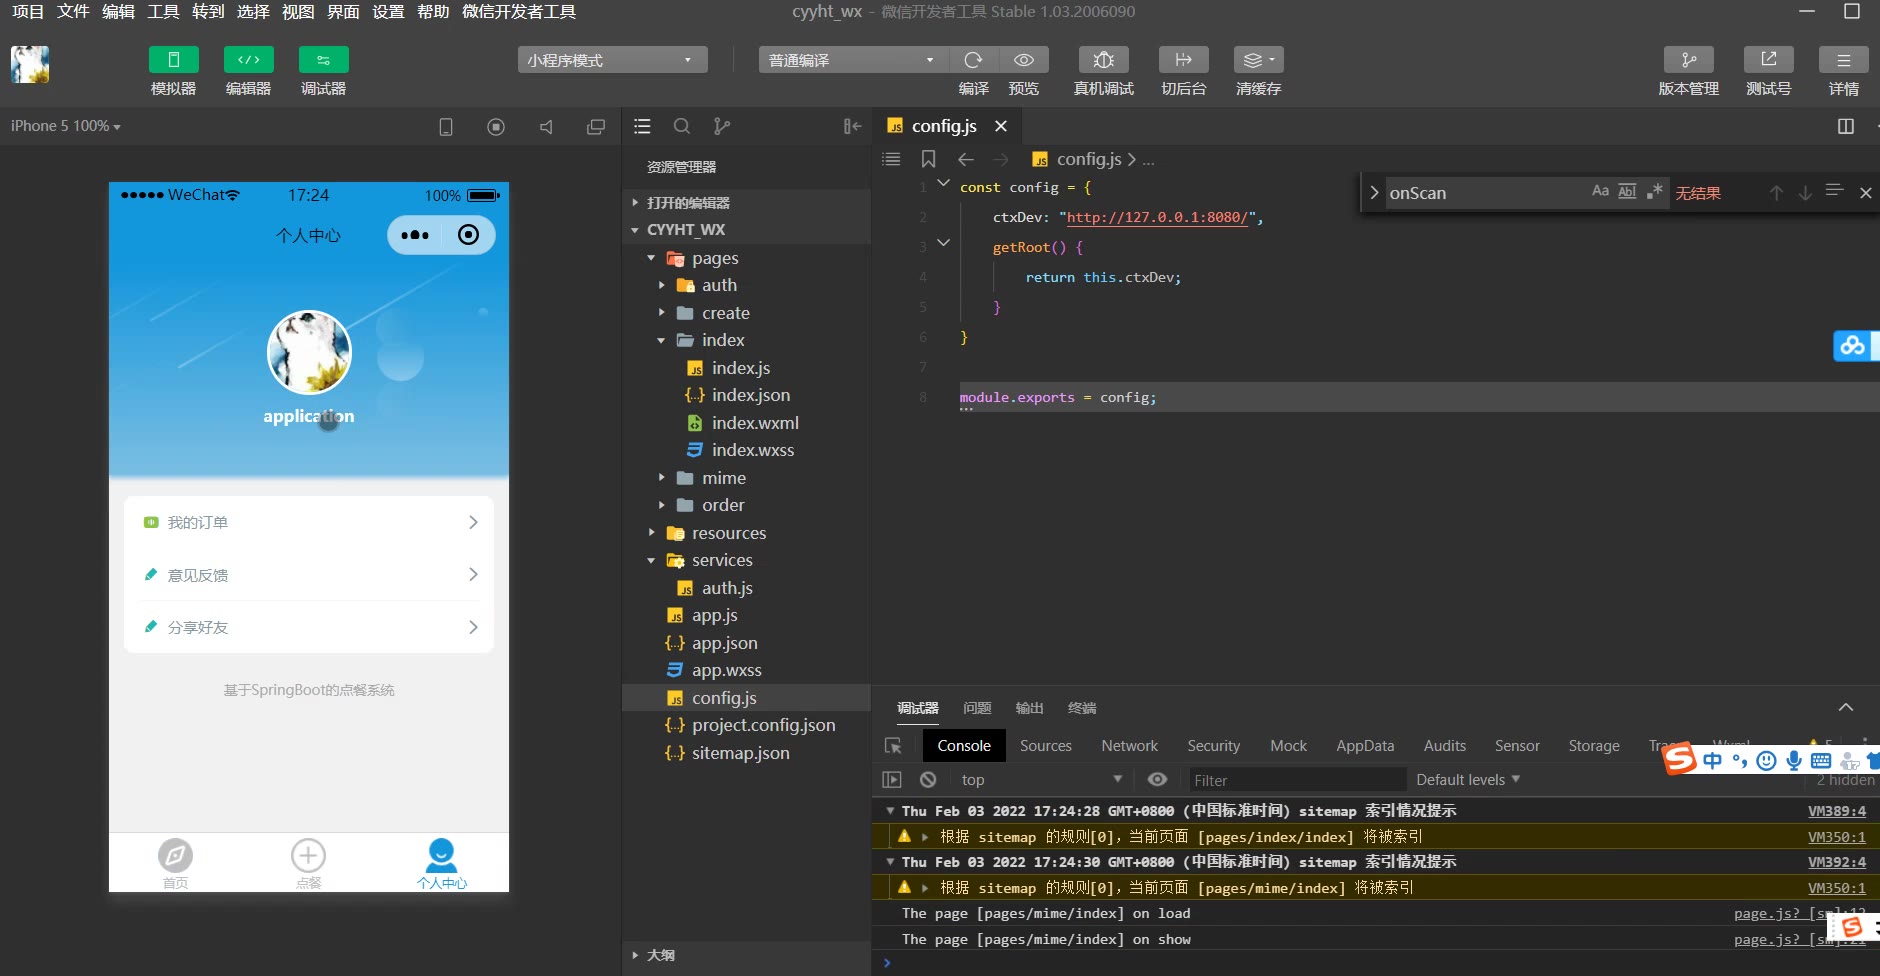Toggle match case in find widget
This screenshot has width=1880, height=976.
[x=1600, y=192]
